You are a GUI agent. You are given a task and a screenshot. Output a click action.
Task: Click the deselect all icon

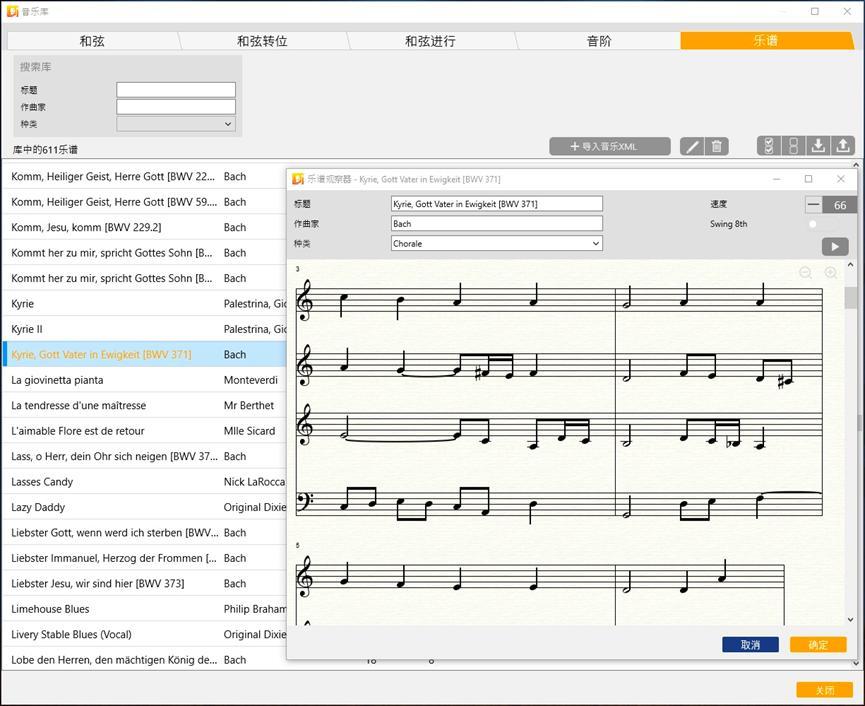pos(793,146)
